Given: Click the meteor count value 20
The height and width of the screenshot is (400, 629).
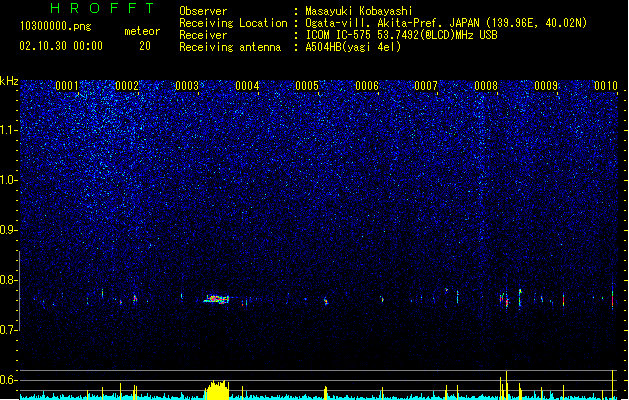Looking at the screenshot, I should tap(145, 46).
